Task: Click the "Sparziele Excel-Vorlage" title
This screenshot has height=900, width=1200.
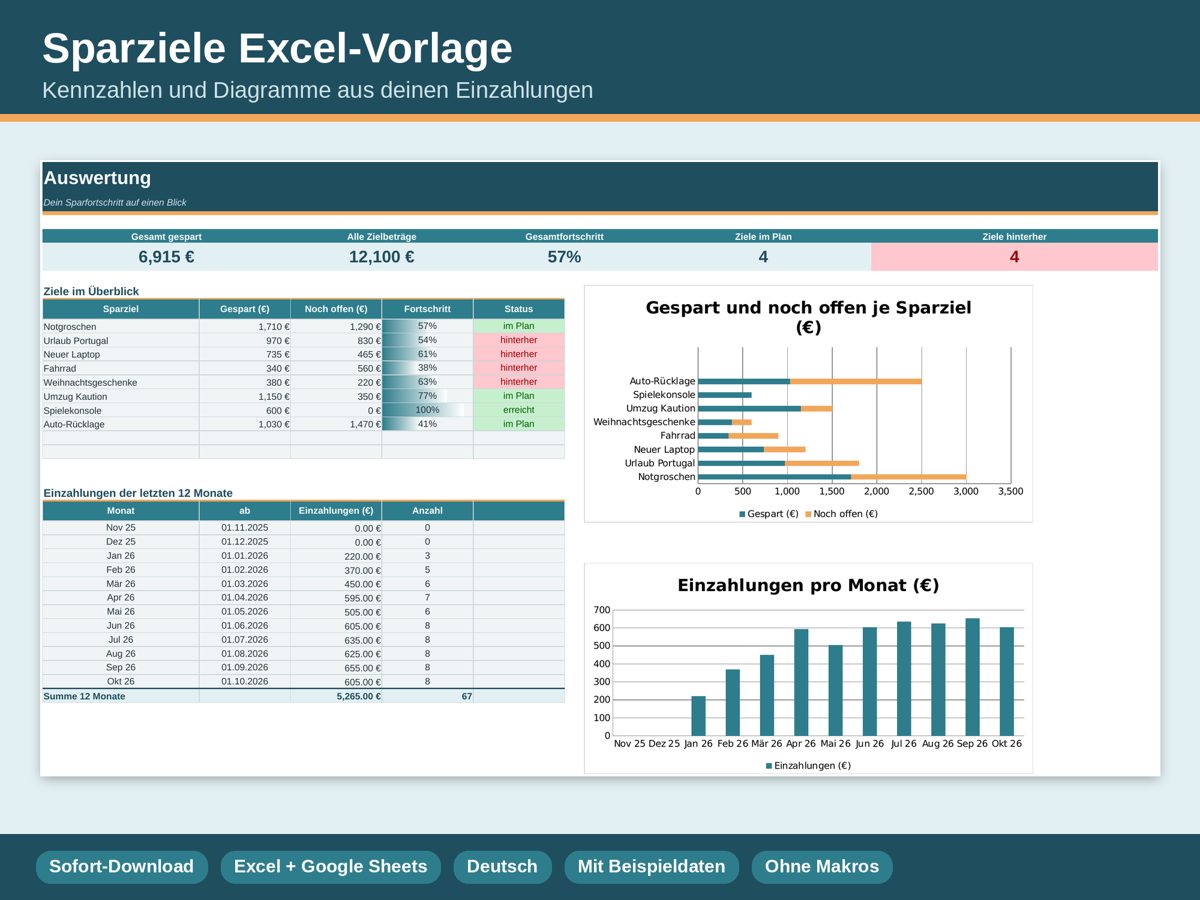Action: coord(277,48)
